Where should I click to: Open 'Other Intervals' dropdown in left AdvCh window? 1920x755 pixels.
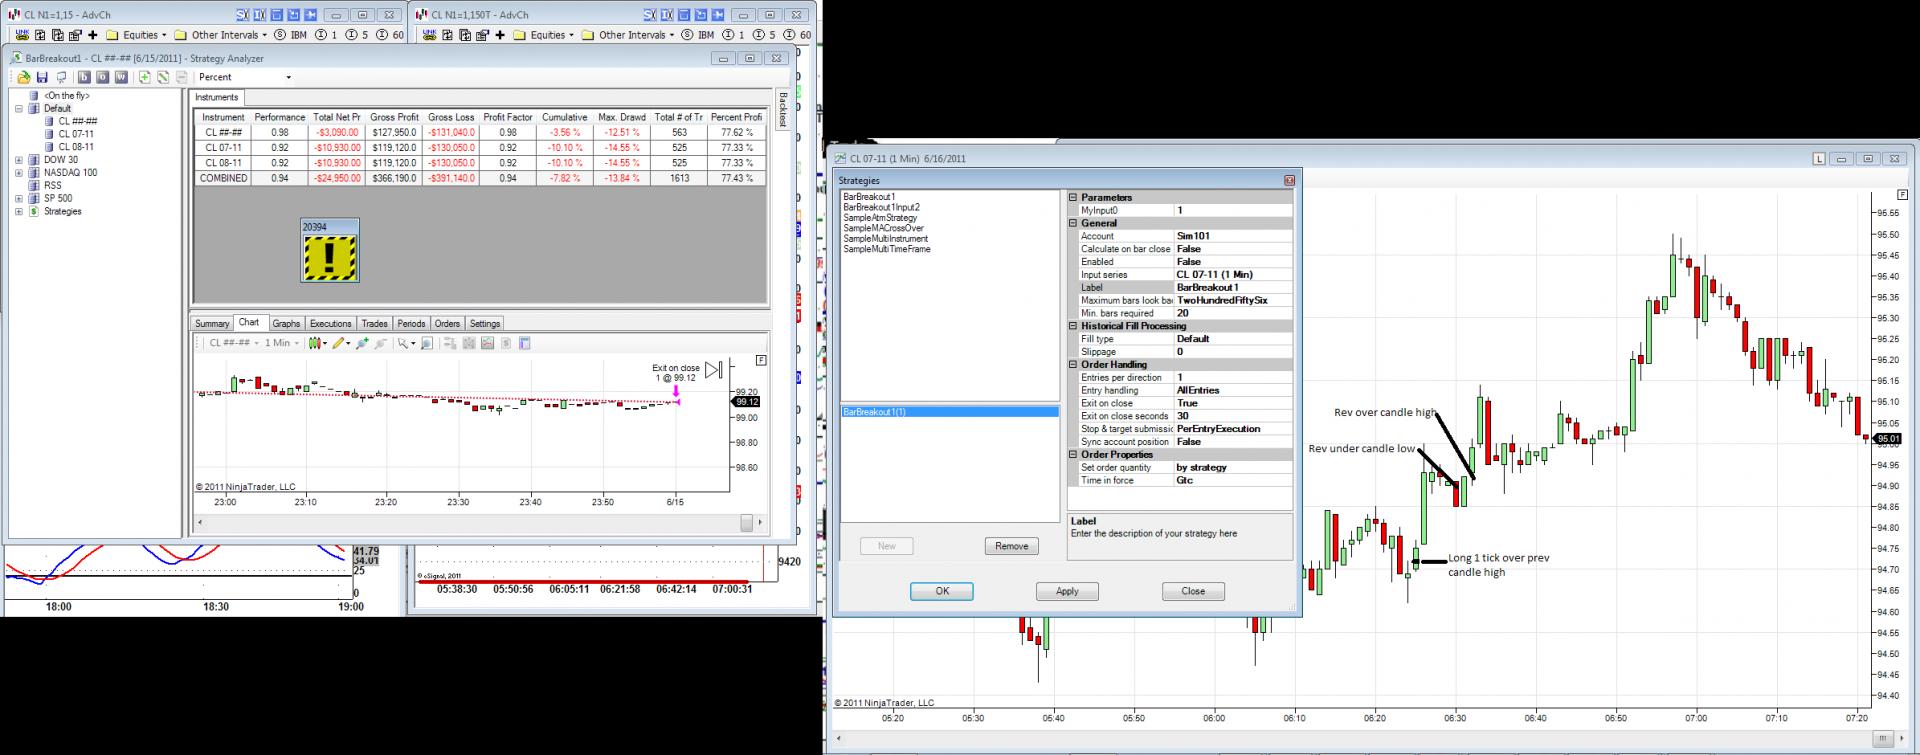point(220,35)
